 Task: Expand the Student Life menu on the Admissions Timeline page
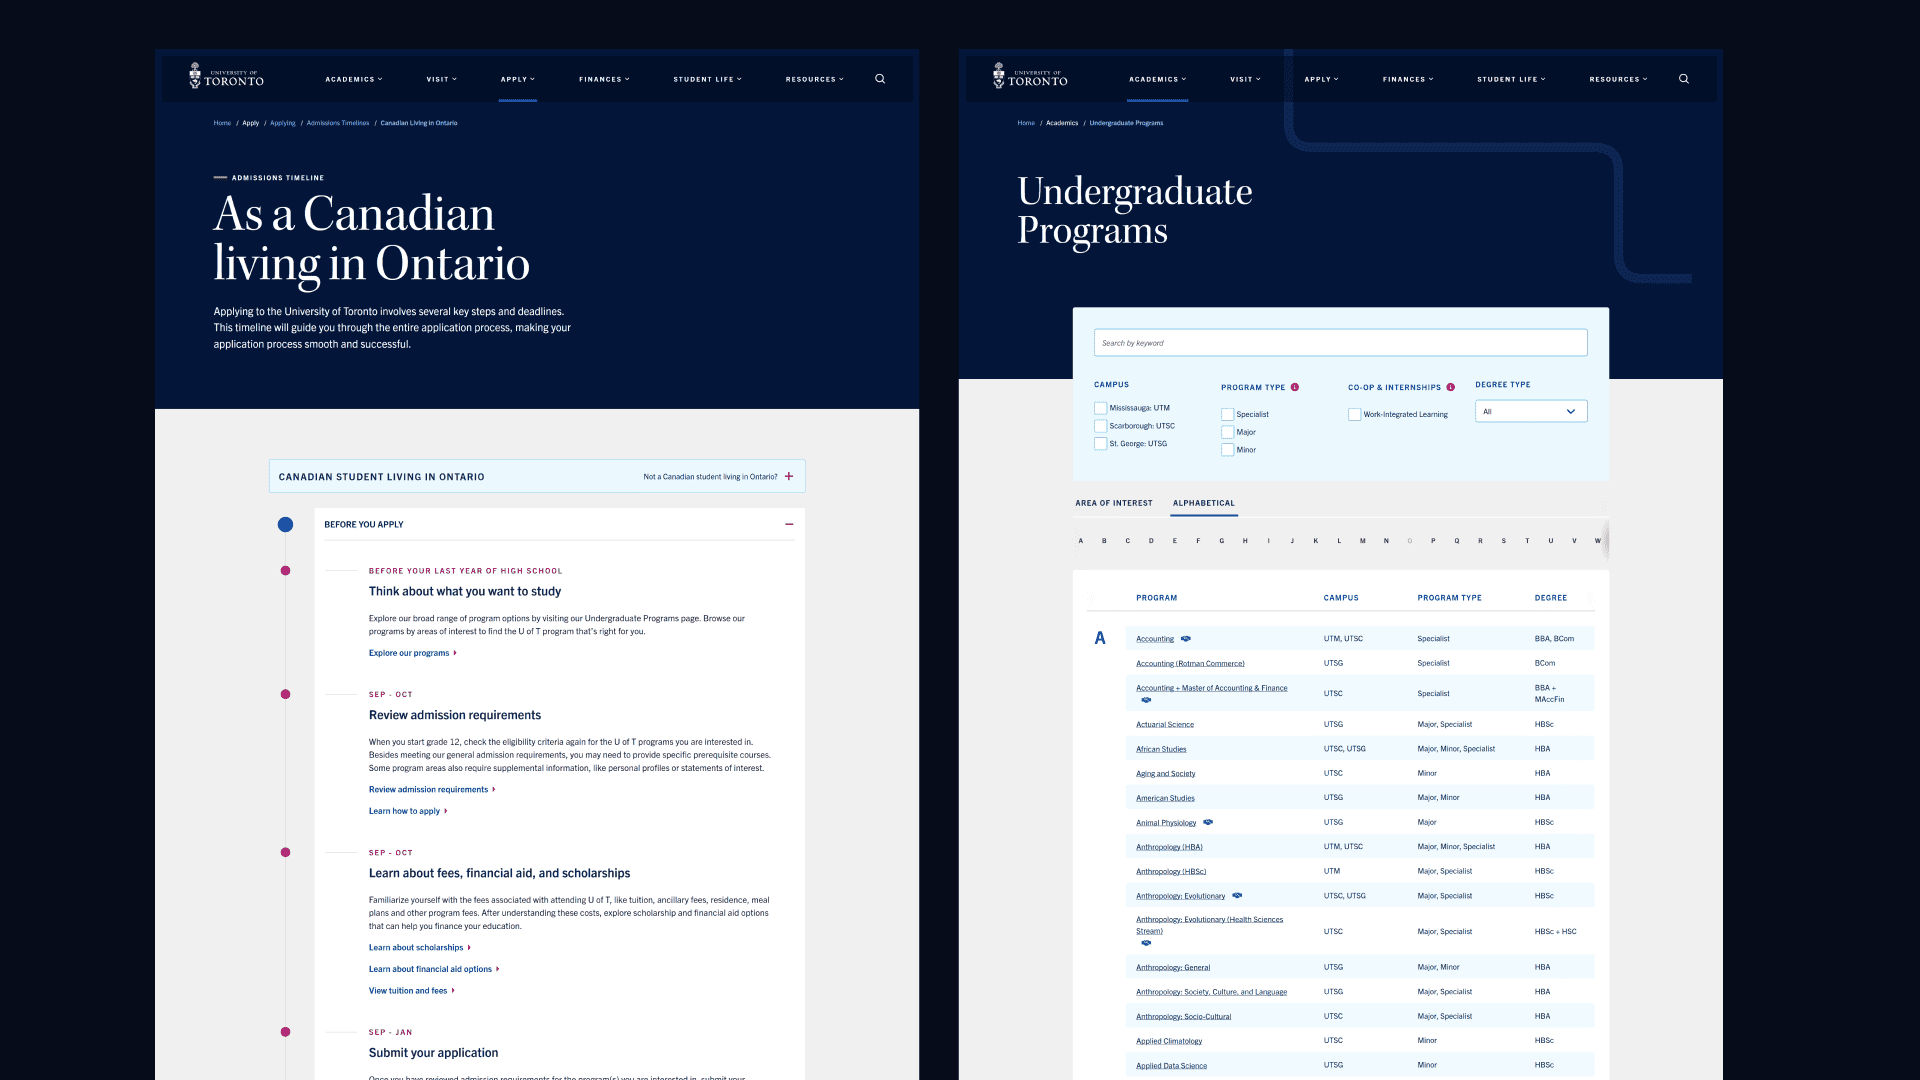click(x=708, y=79)
